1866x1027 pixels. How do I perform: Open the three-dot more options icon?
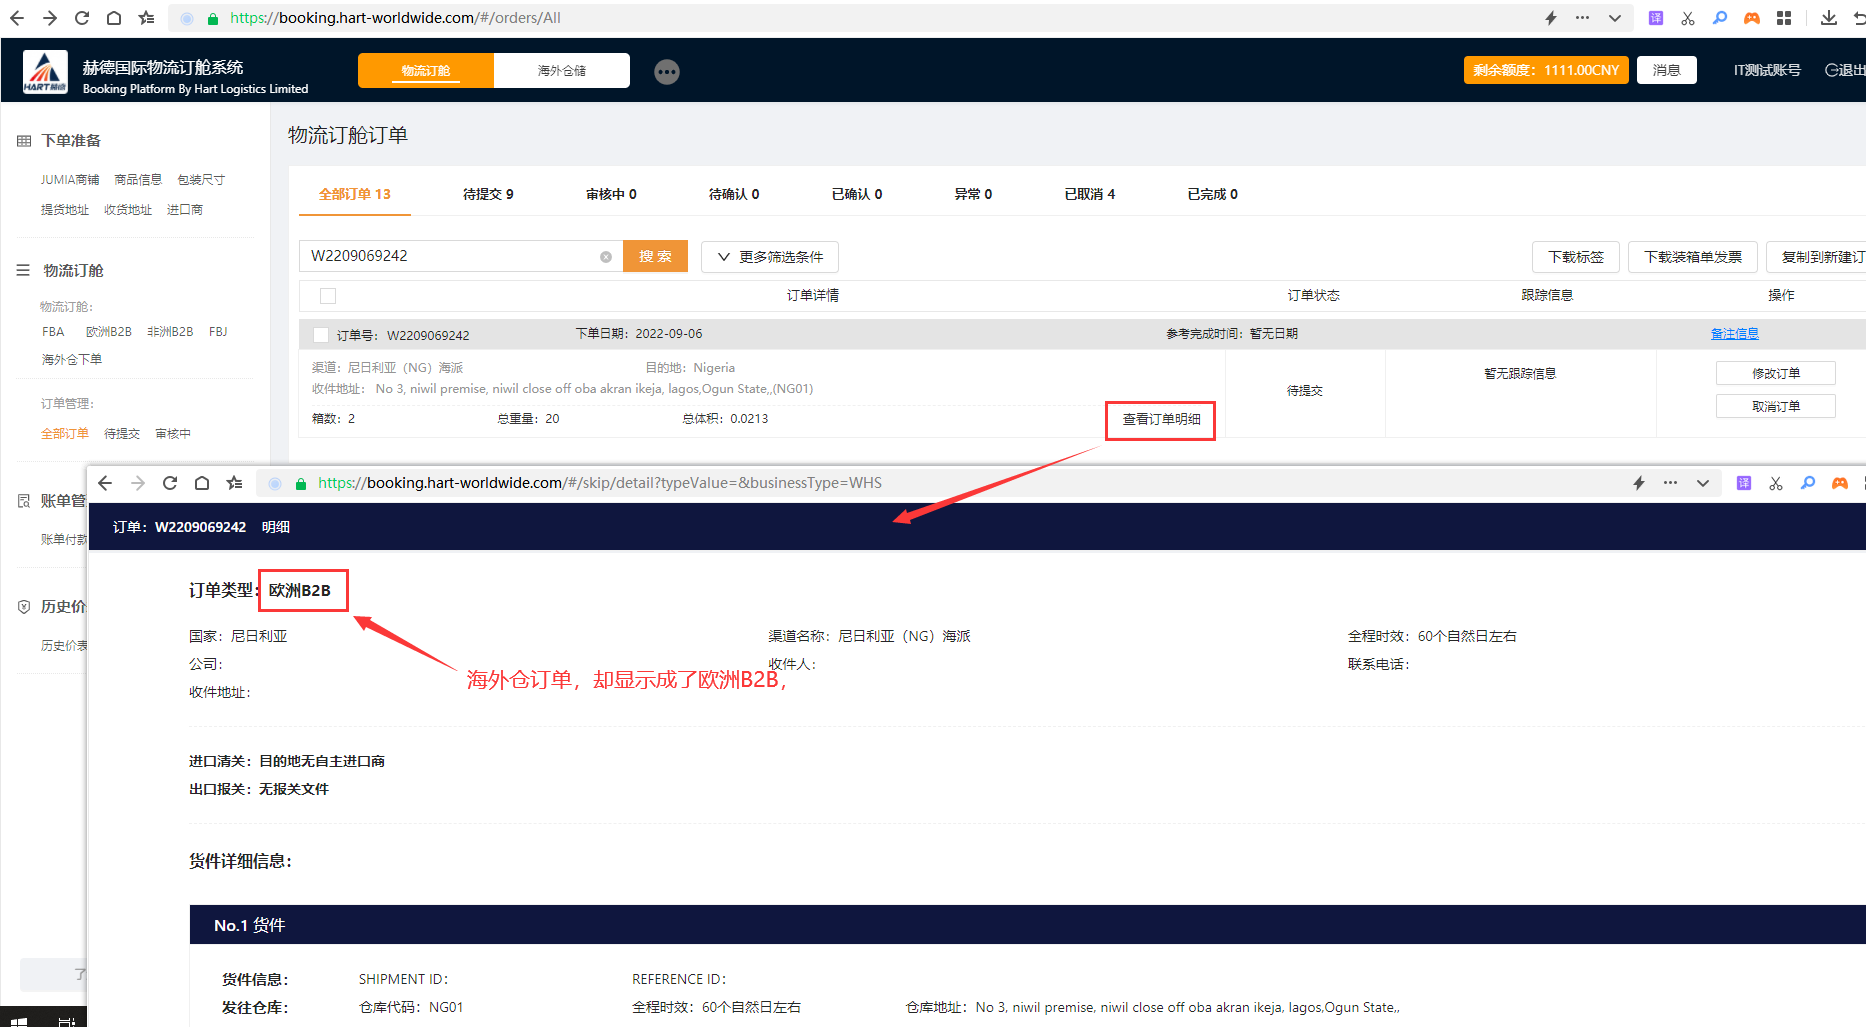tap(667, 72)
